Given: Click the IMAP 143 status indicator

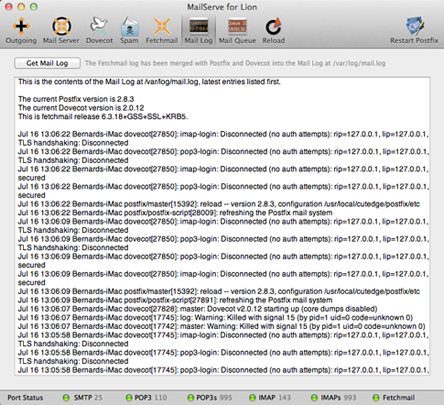Looking at the screenshot, I should coord(270,397).
